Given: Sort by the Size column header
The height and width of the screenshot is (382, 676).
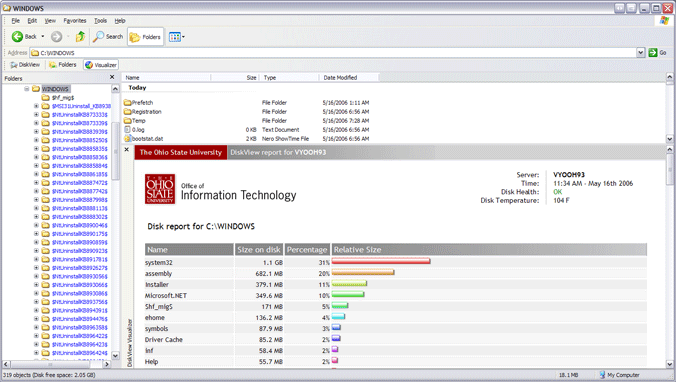Looking at the screenshot, I should pos(235,78).
